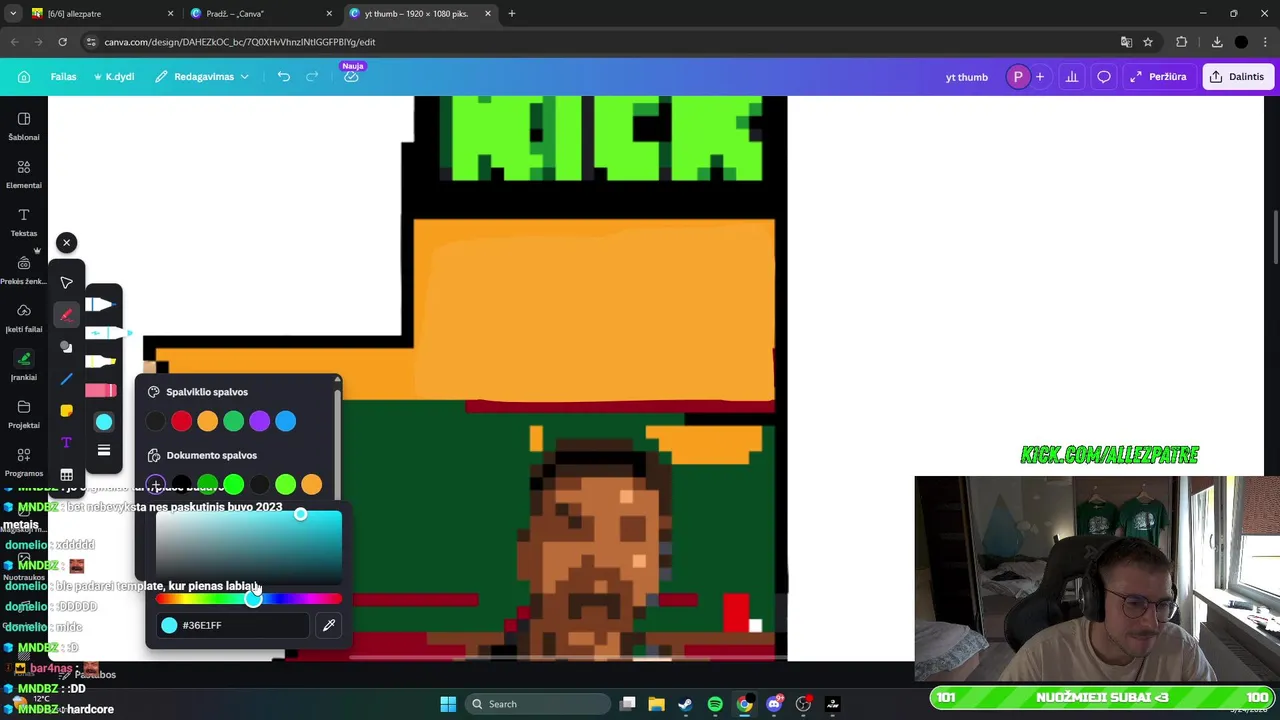The height and width of the screenshot is (720, 1280).
Task: Pick the pink eraser tool
Action: 101,391
